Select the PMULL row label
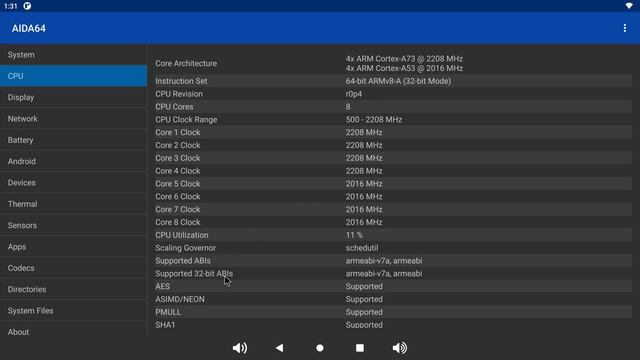 click(x=168, y=312)
